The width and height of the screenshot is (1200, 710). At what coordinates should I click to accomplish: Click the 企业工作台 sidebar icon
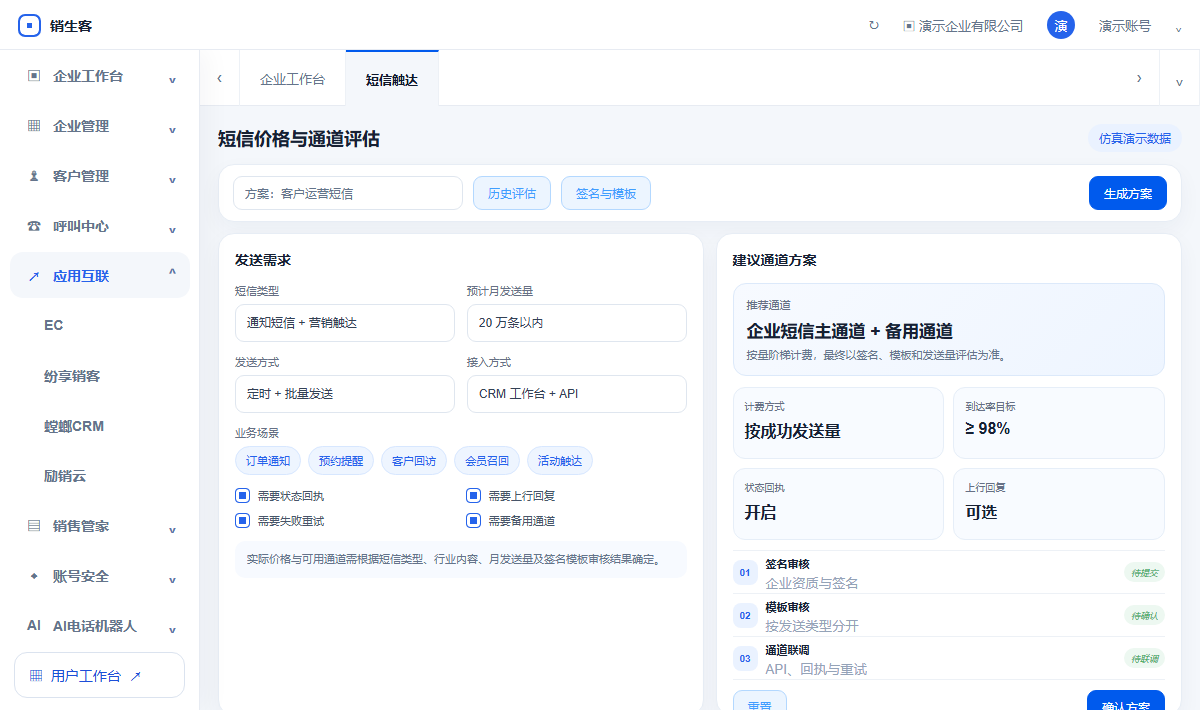point(34,76)
